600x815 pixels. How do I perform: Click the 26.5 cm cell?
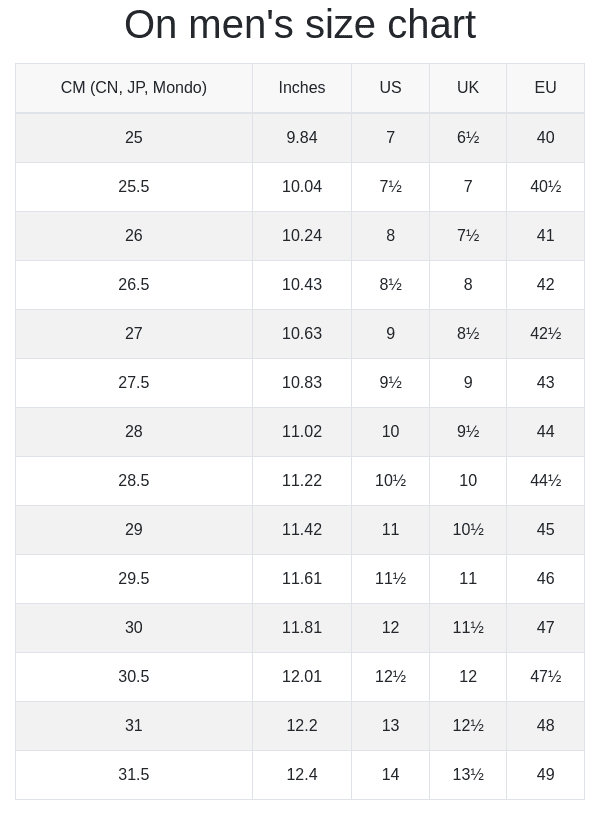pyautogui.click(x=134, y=285)
